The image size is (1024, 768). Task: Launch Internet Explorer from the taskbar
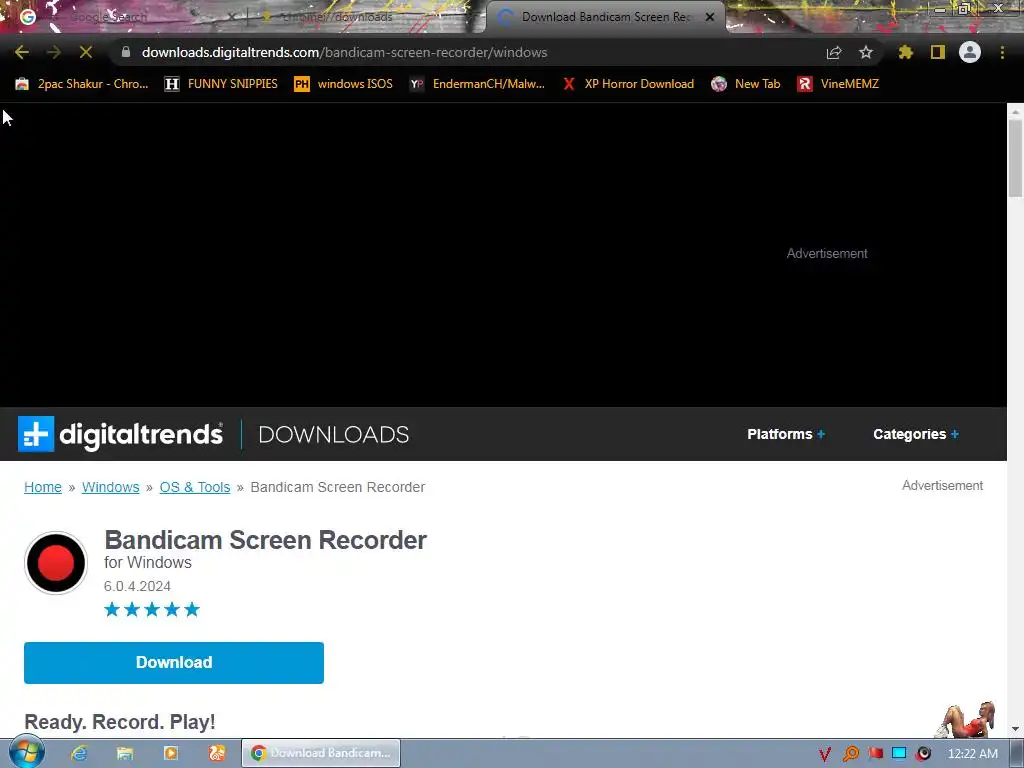click(79, 754)
